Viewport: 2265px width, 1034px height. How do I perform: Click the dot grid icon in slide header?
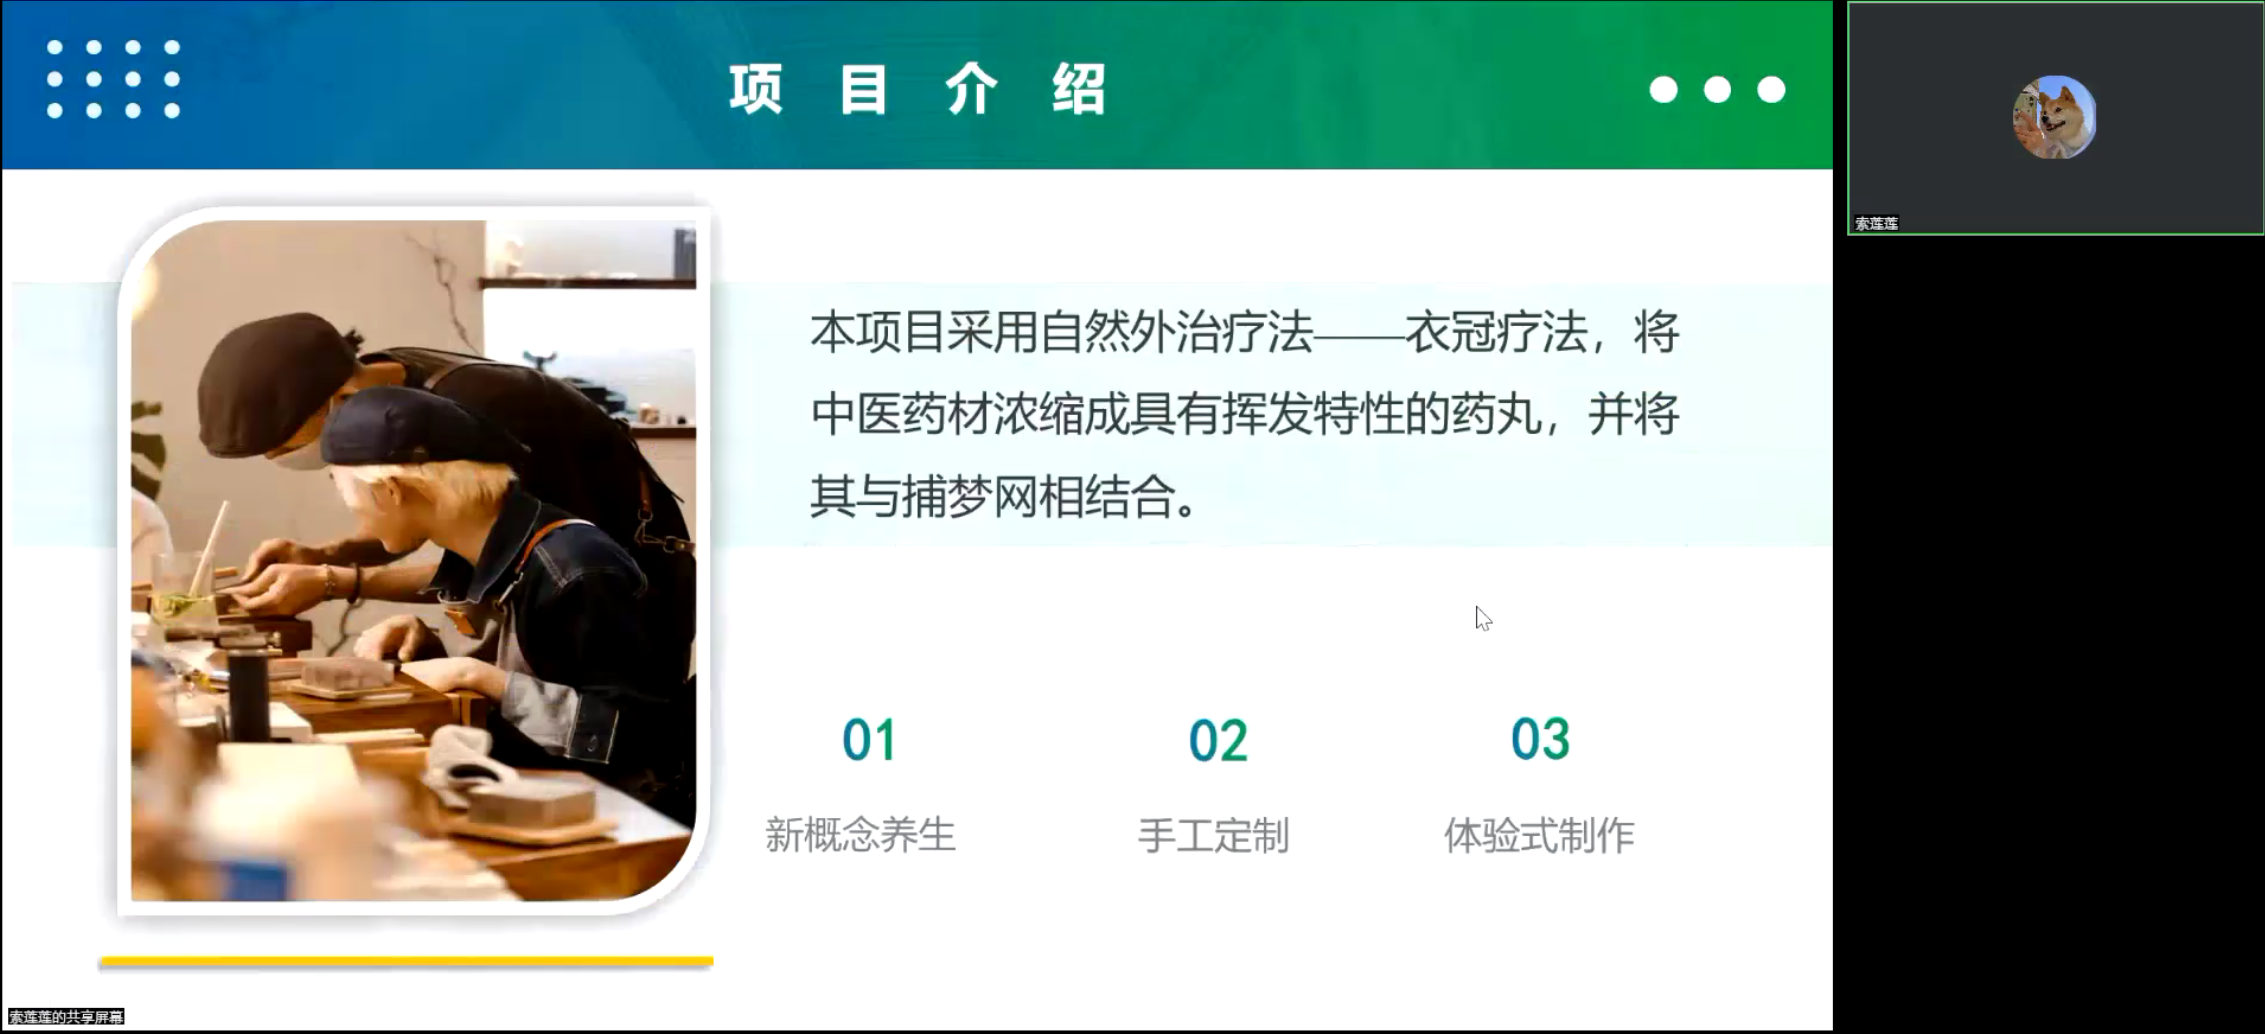[113, 79]
